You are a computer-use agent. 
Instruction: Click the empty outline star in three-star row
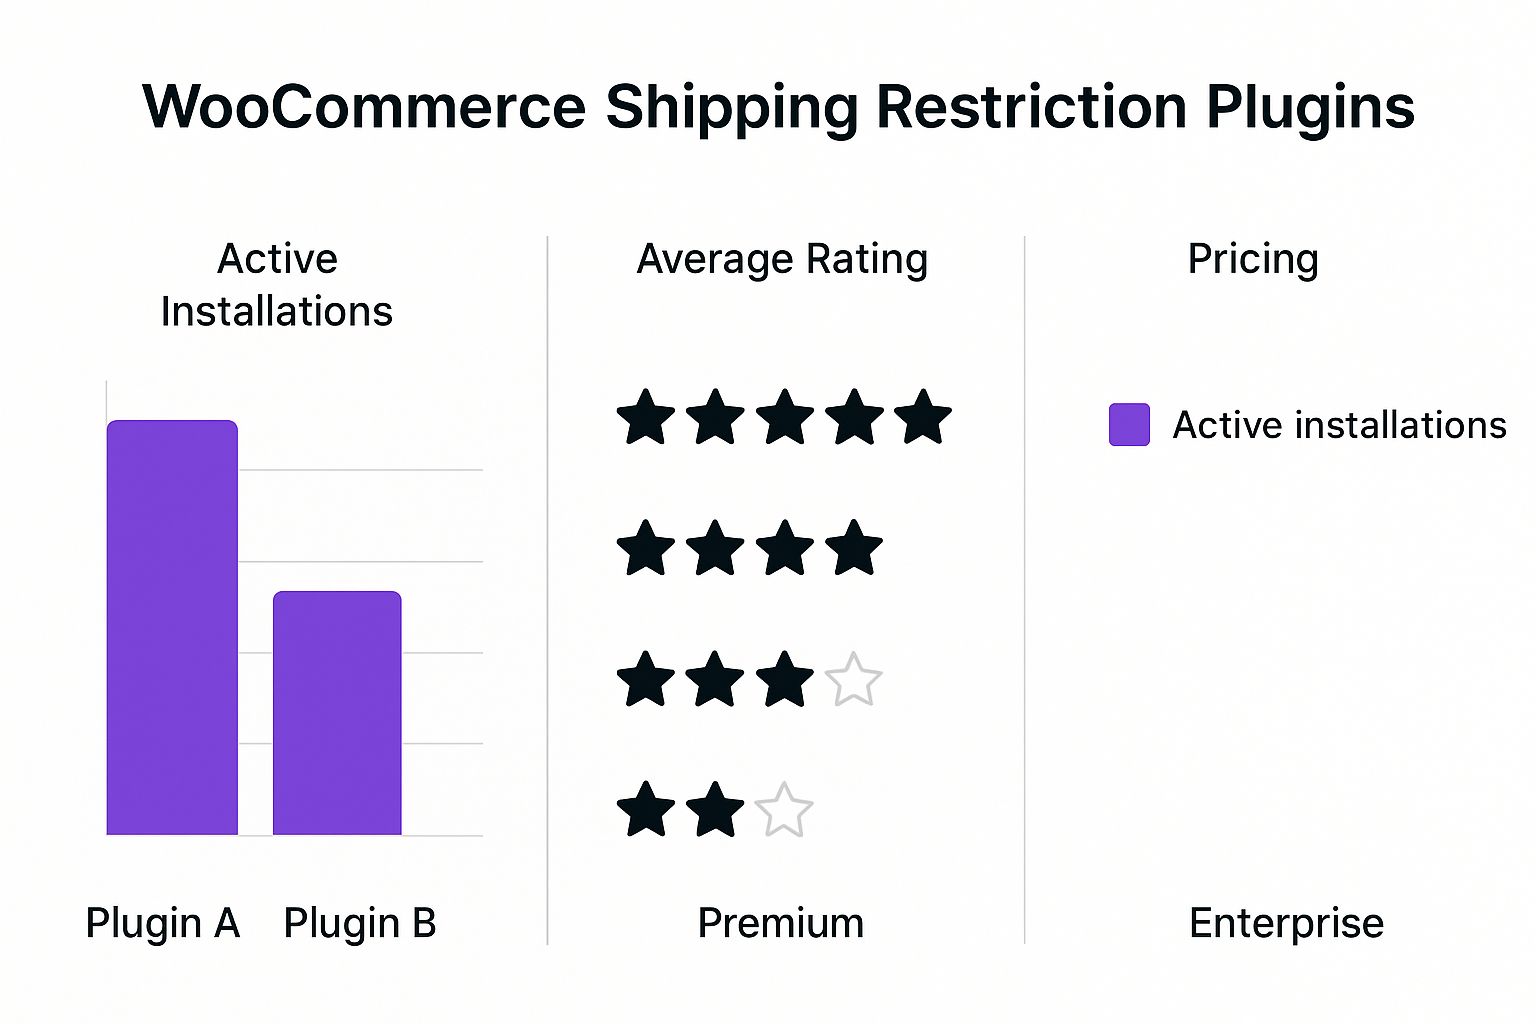[854, 679]
